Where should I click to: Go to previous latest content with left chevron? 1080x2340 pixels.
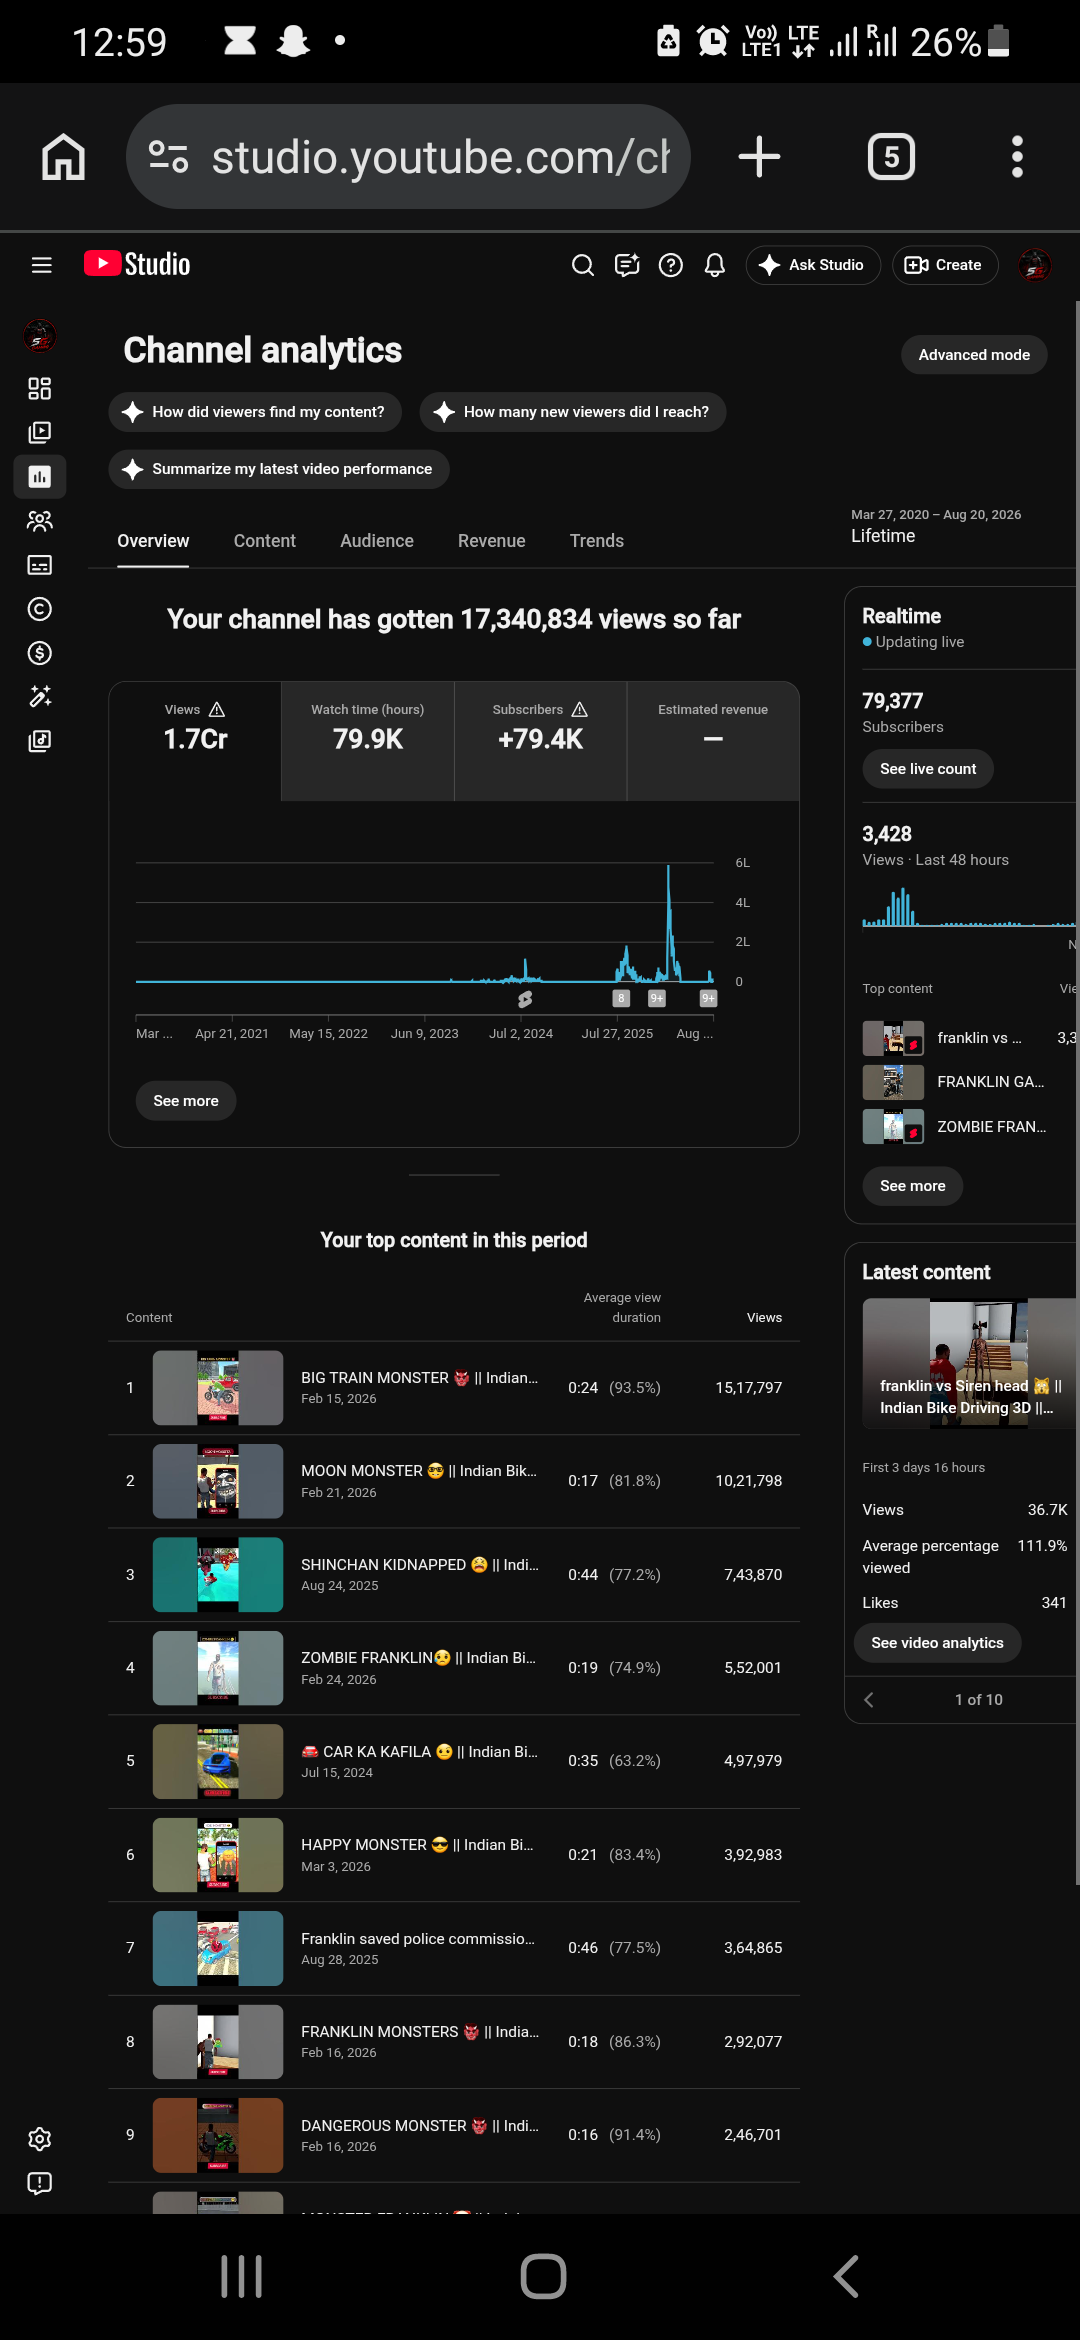coord(869,1700)
